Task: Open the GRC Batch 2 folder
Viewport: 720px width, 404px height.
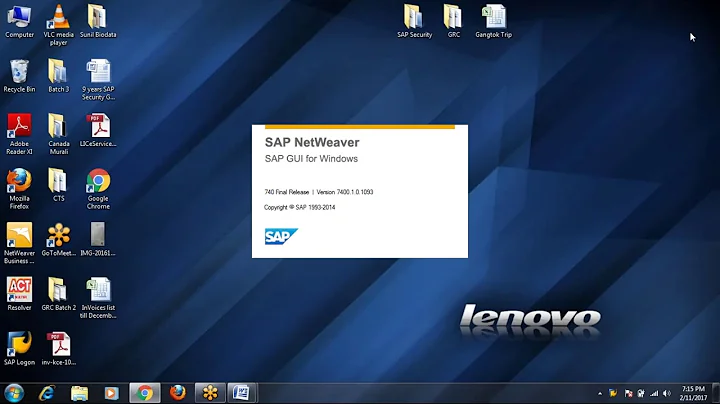Action: [x=59, y=294]
